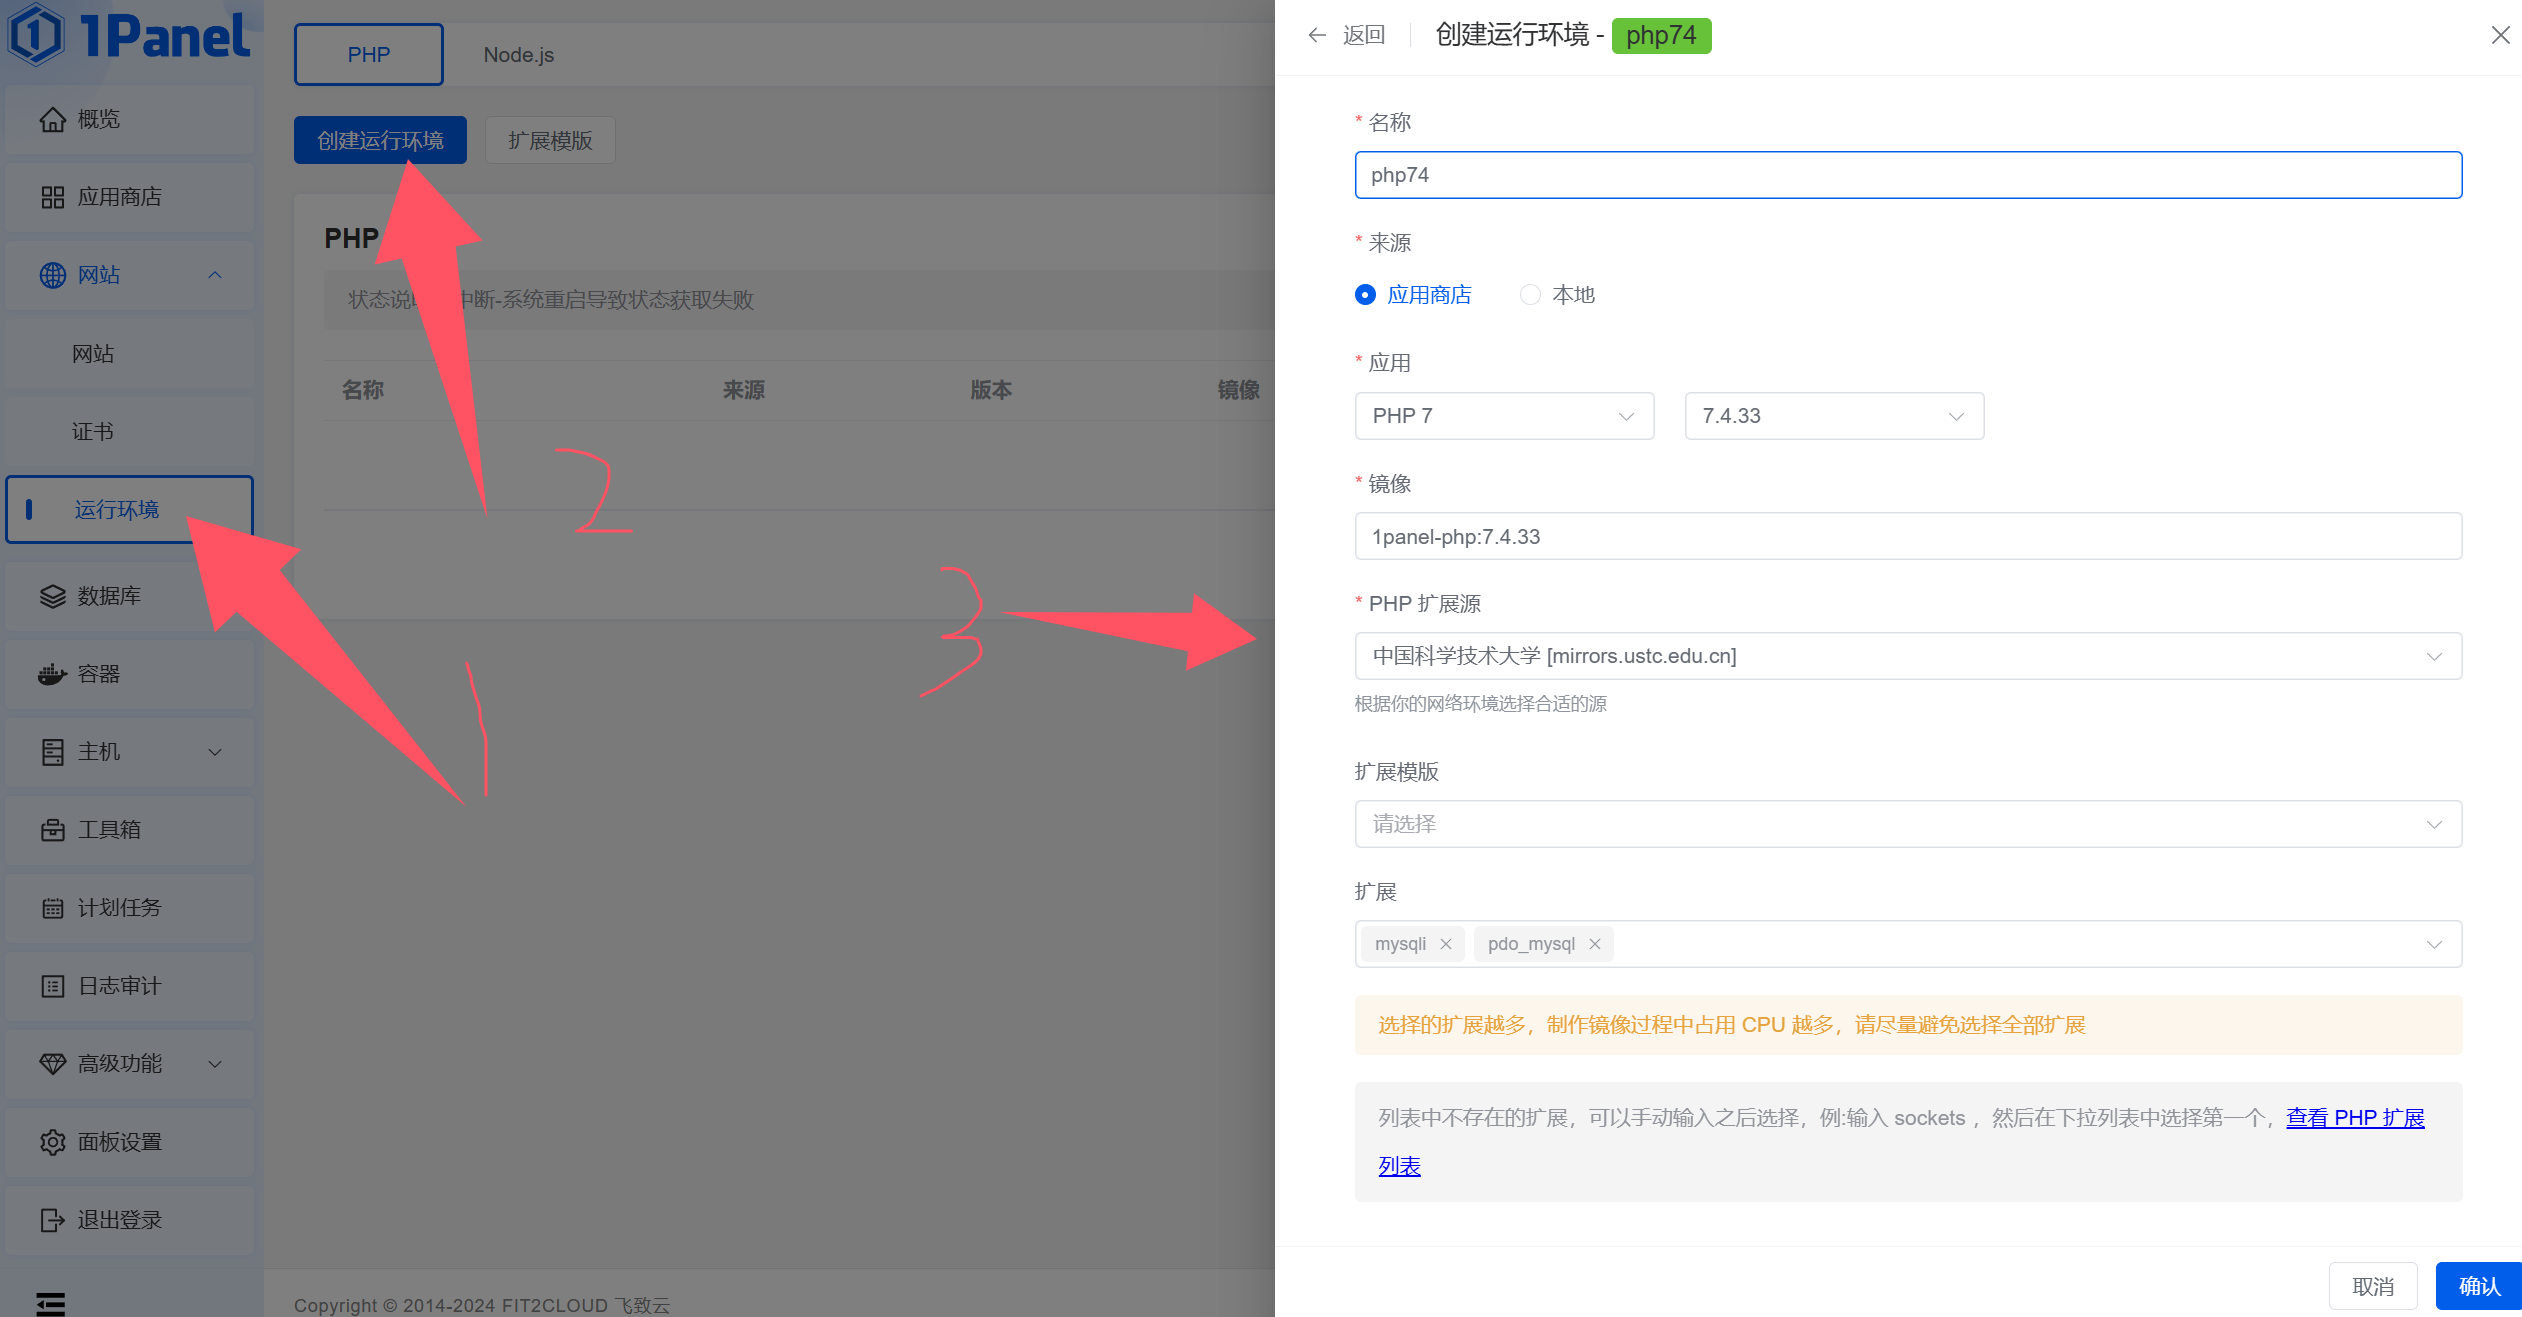The height and width of the screenshot is (1317, 2522).
Task: Click the logout icon
Action: [52, 1220]
